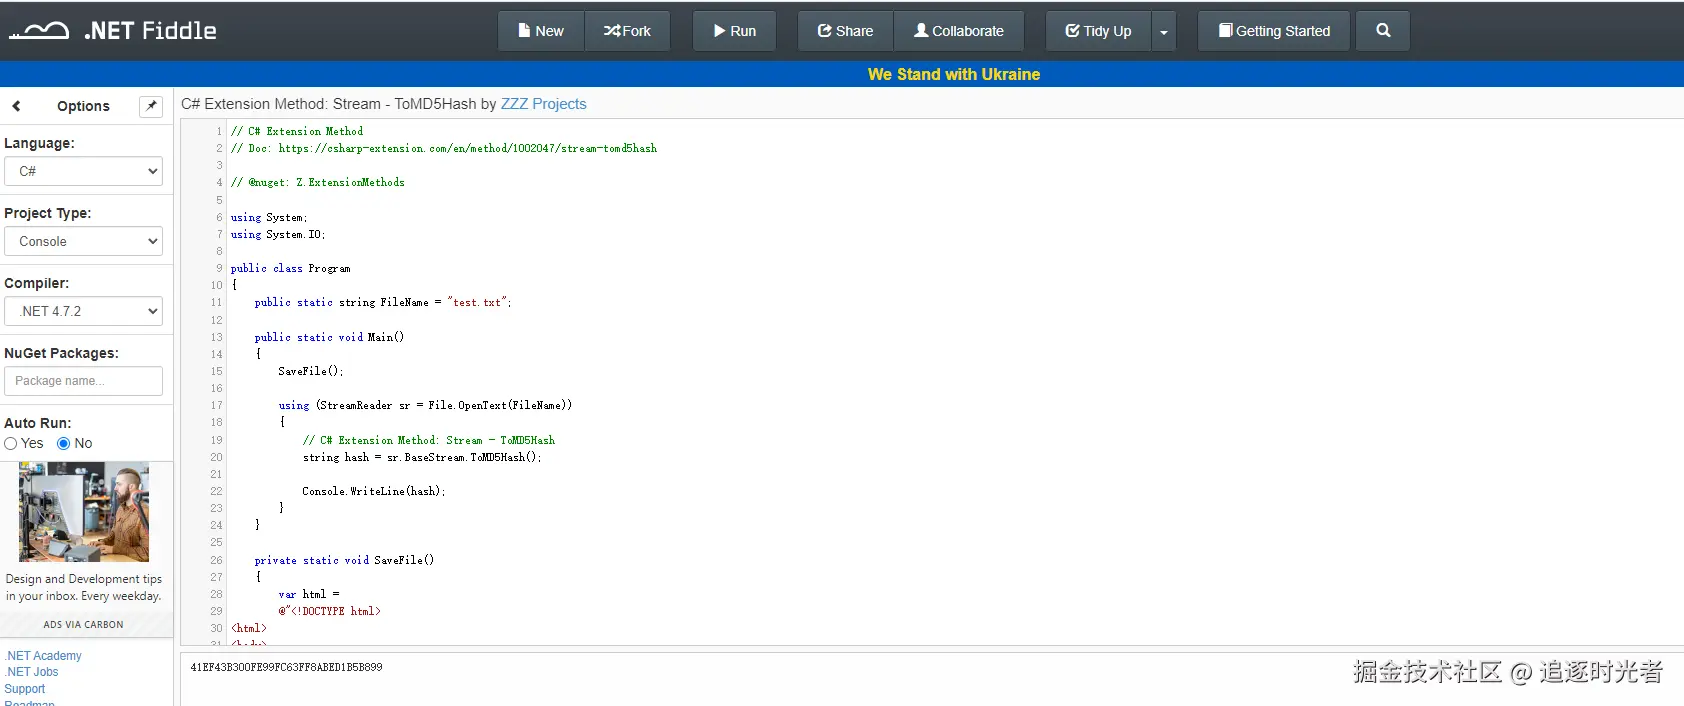Viewport: 1684px width, 706px height.
Task: Click the FileName declaration code line
Action: tap(383, 302)
